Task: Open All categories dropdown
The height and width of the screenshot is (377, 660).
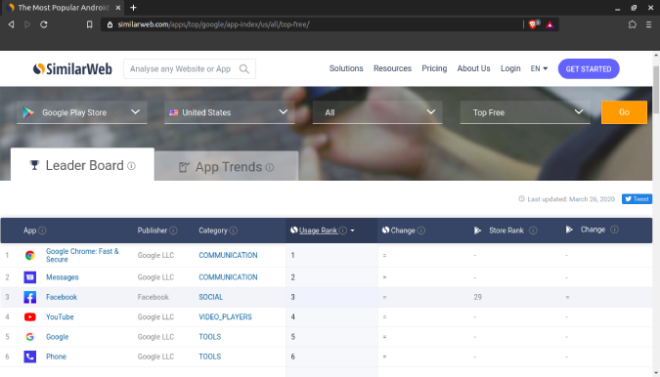Action: click(x=378, y=112)
